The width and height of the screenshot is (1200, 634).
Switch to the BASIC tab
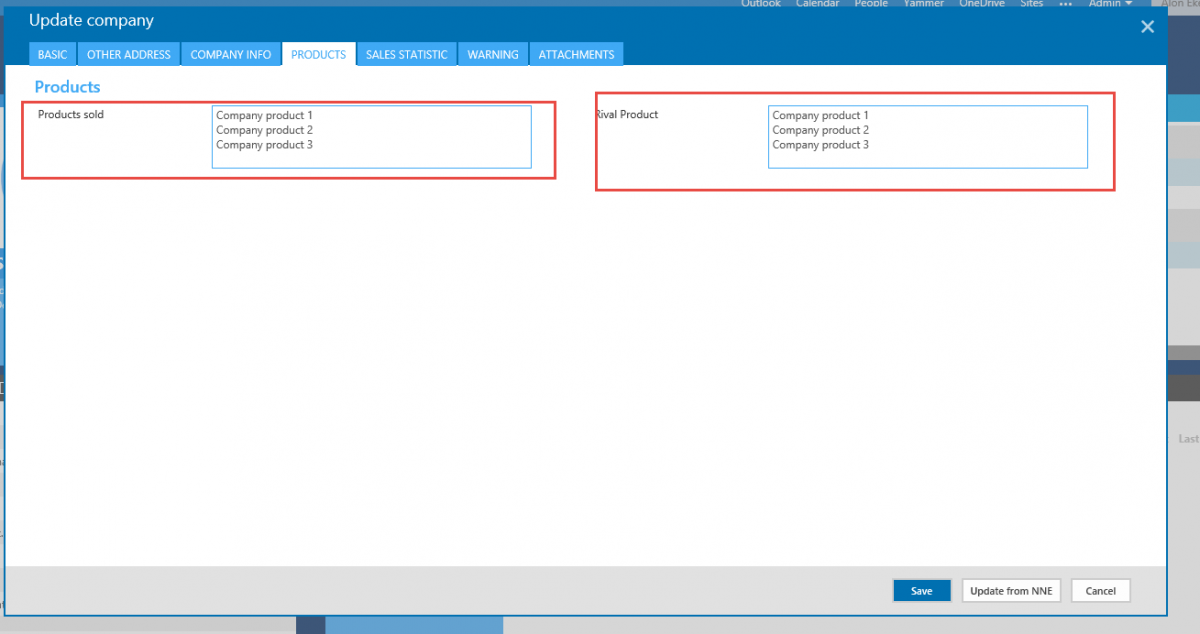(x=52, y=55)
